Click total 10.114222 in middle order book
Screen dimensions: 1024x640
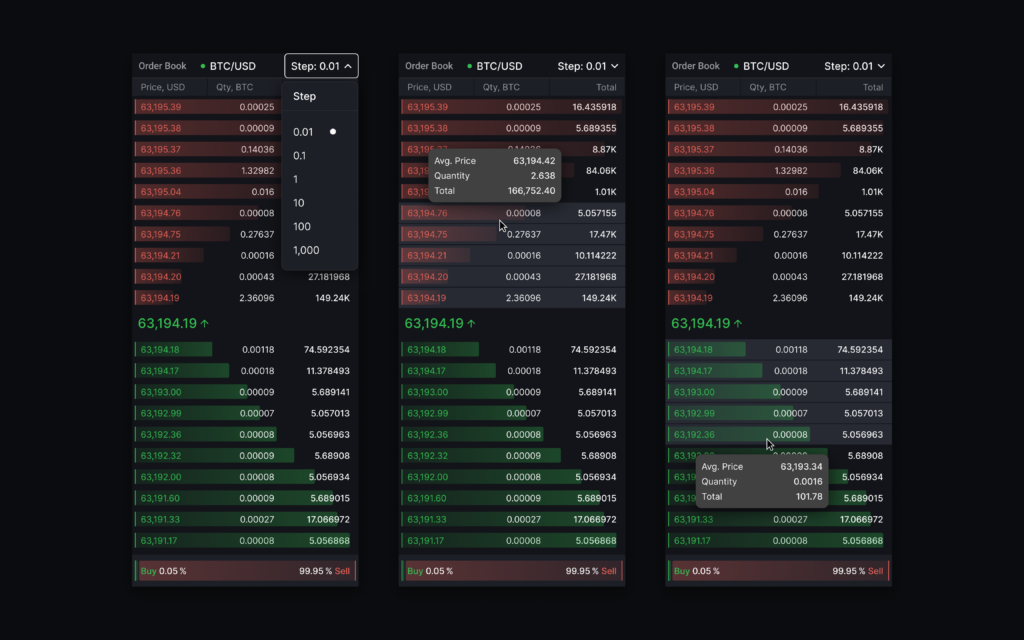[596, 255]
